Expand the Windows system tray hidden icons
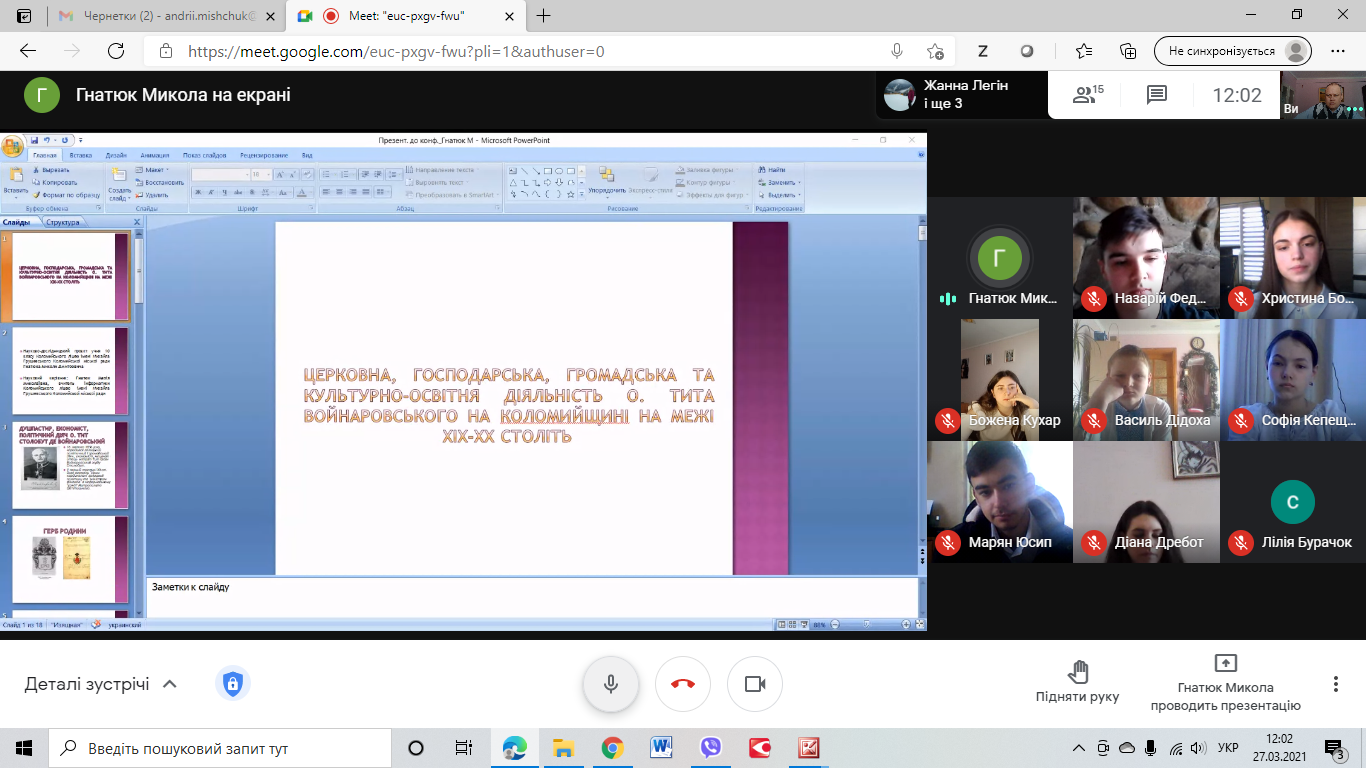1366x768 pixels. click(1078, 748)
